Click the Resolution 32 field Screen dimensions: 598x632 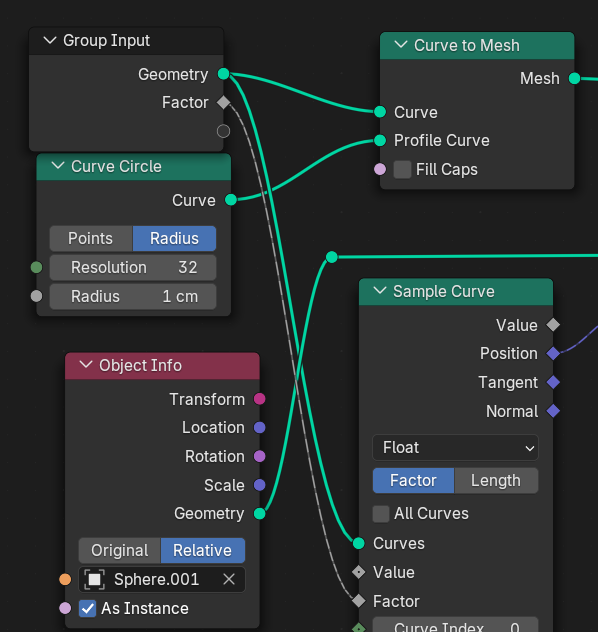coord(133,267)
